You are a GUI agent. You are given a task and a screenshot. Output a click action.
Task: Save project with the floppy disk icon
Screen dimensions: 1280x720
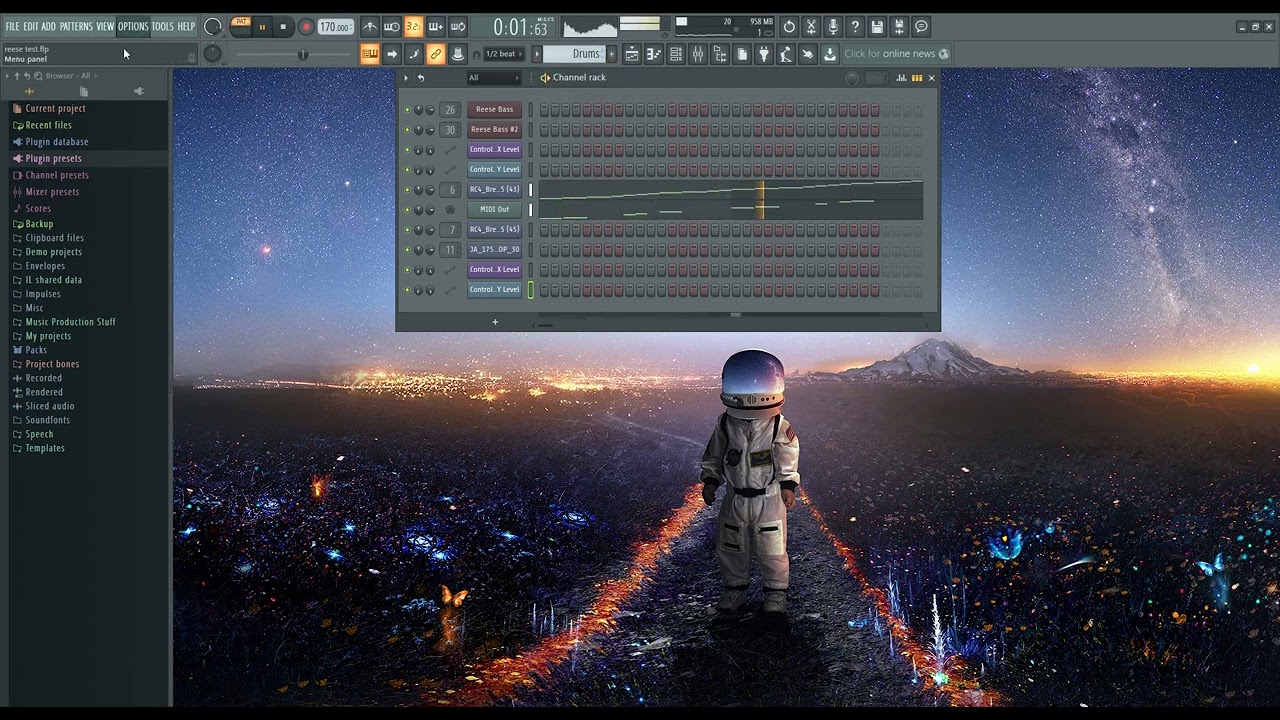coord(877,27)
